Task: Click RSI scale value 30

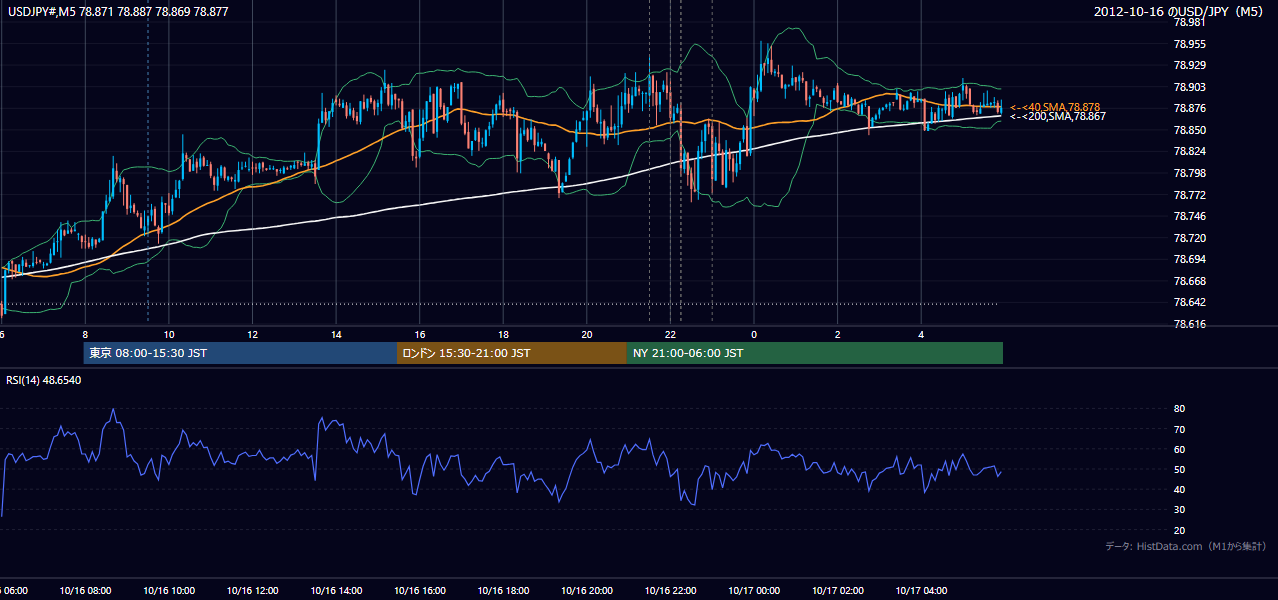Action: point(1179,510)
